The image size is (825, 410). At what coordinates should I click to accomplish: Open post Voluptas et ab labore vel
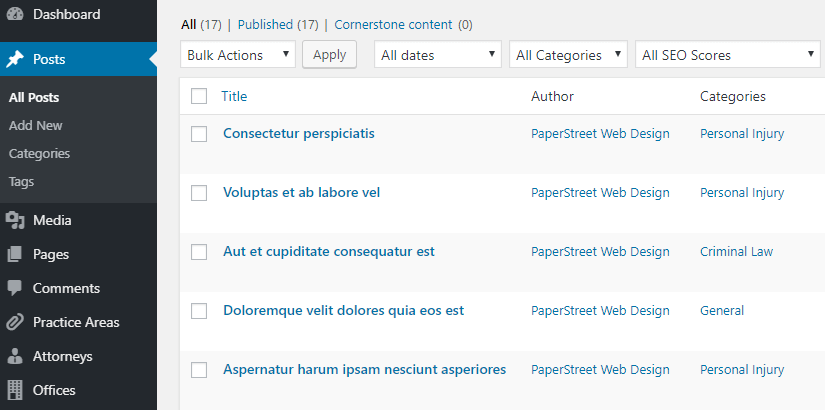tap(301, 193)
